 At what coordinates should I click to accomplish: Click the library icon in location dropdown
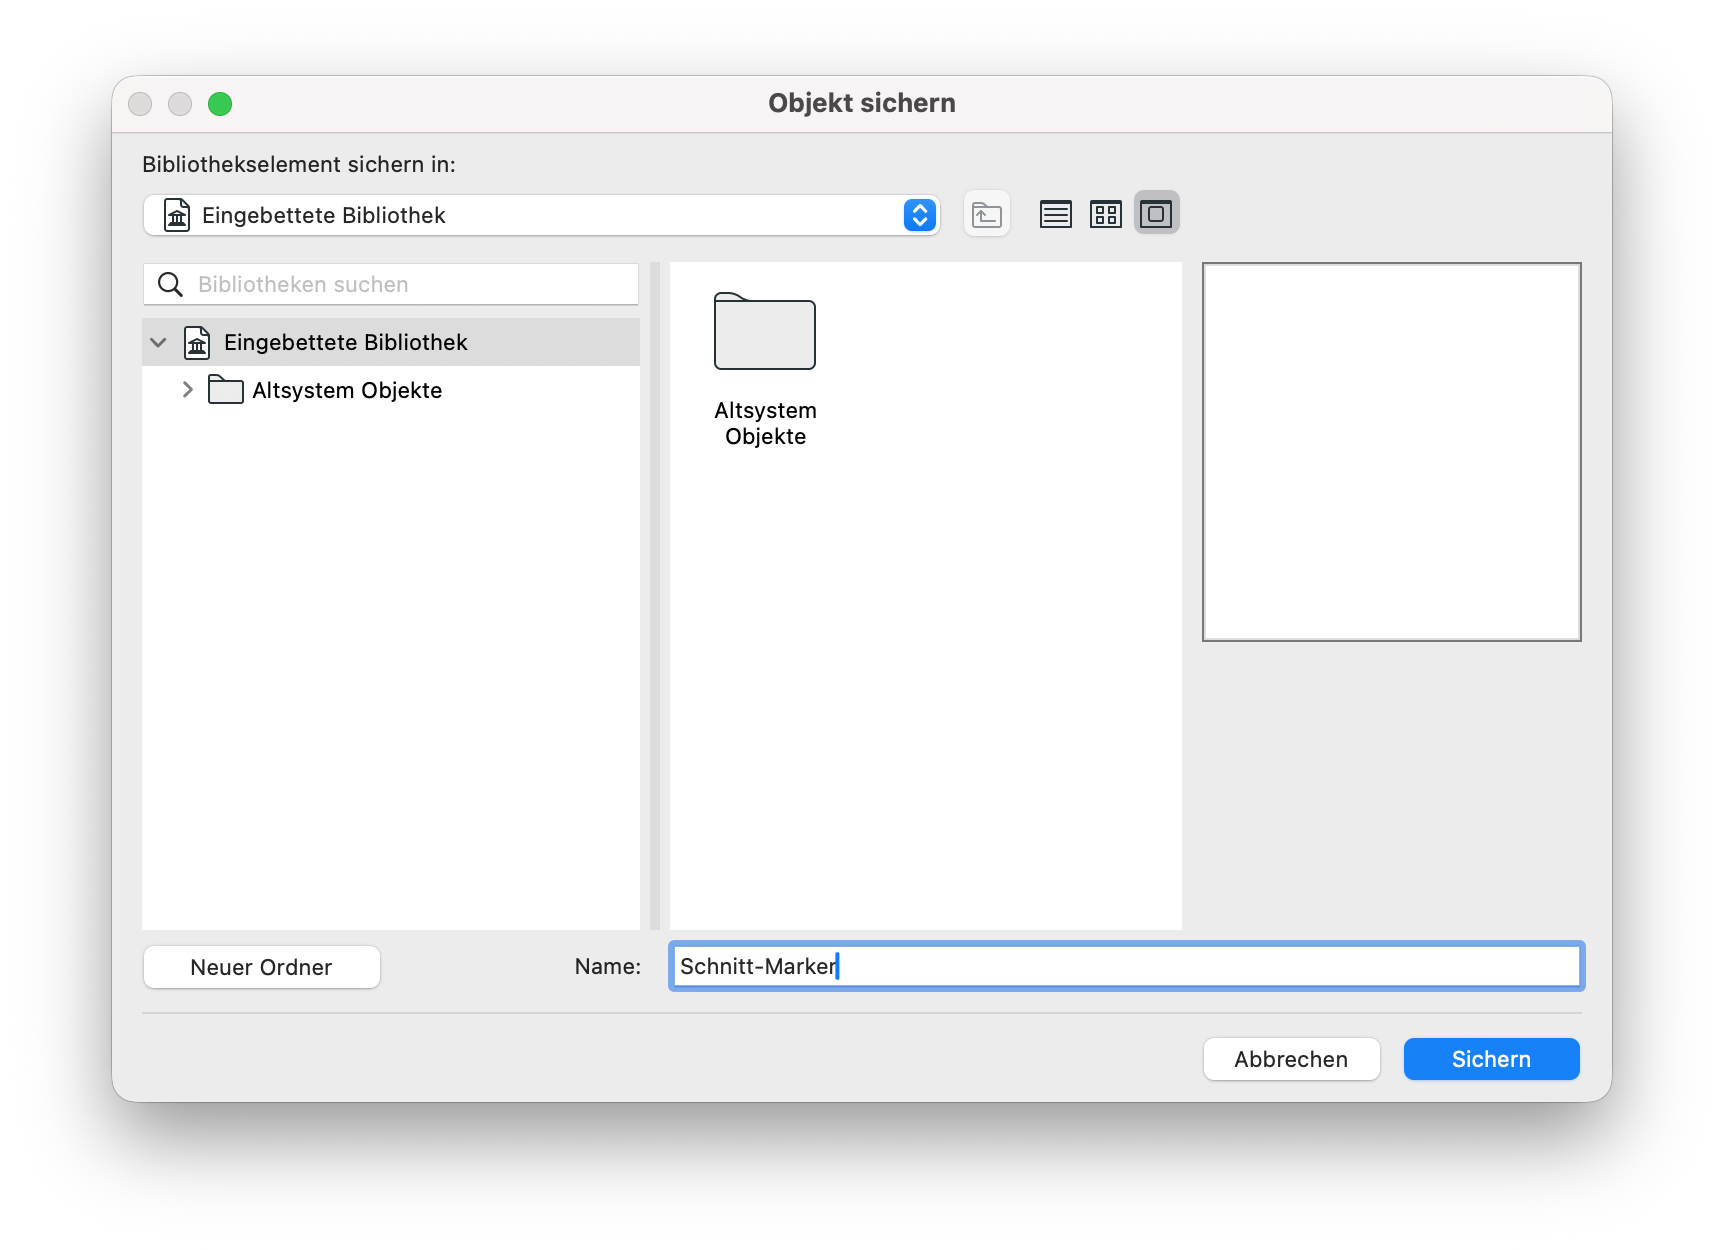point(177,215)
